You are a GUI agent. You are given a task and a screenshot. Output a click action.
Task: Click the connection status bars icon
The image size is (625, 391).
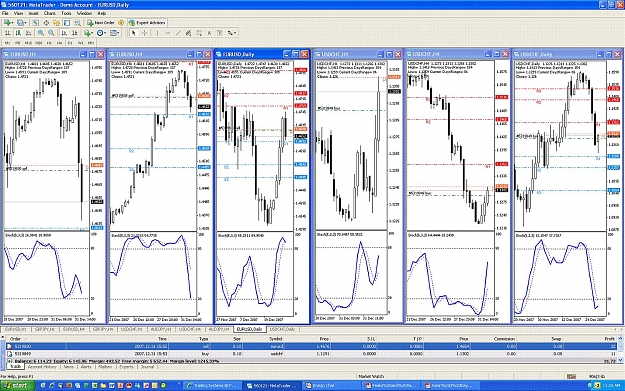pyautogui.click(x=571, y=376)
